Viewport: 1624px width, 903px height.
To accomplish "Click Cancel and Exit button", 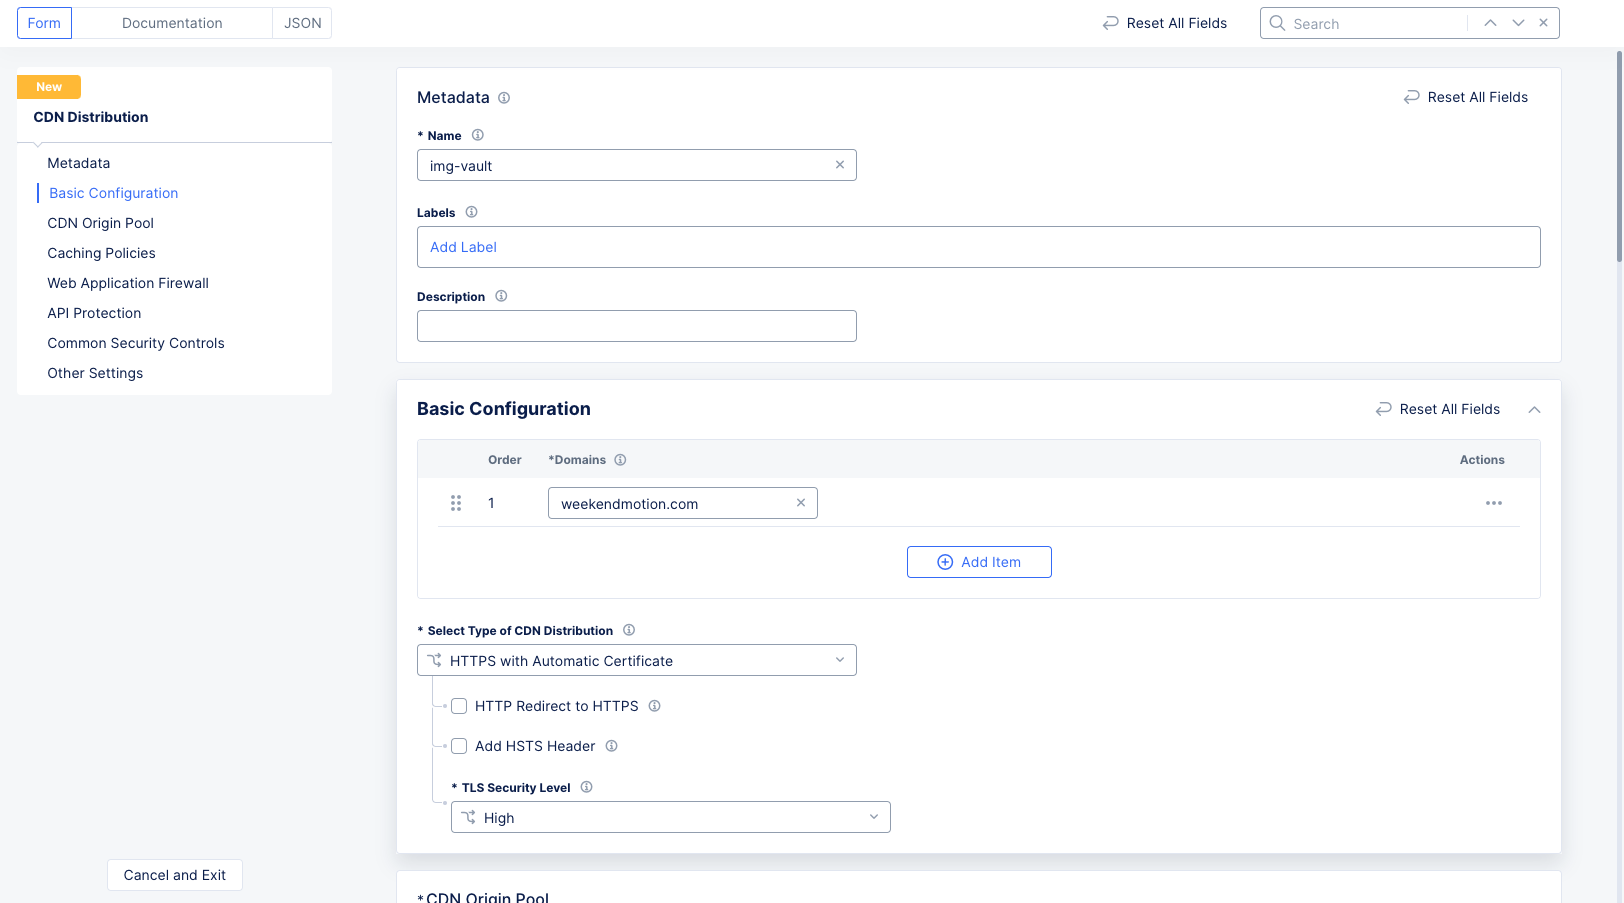I will pos(175,875).
